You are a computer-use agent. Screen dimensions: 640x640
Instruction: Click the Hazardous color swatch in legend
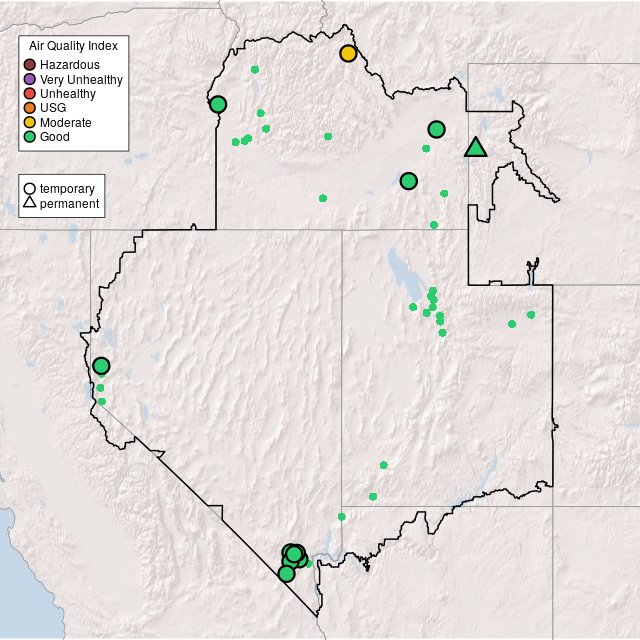coord(30,65)
